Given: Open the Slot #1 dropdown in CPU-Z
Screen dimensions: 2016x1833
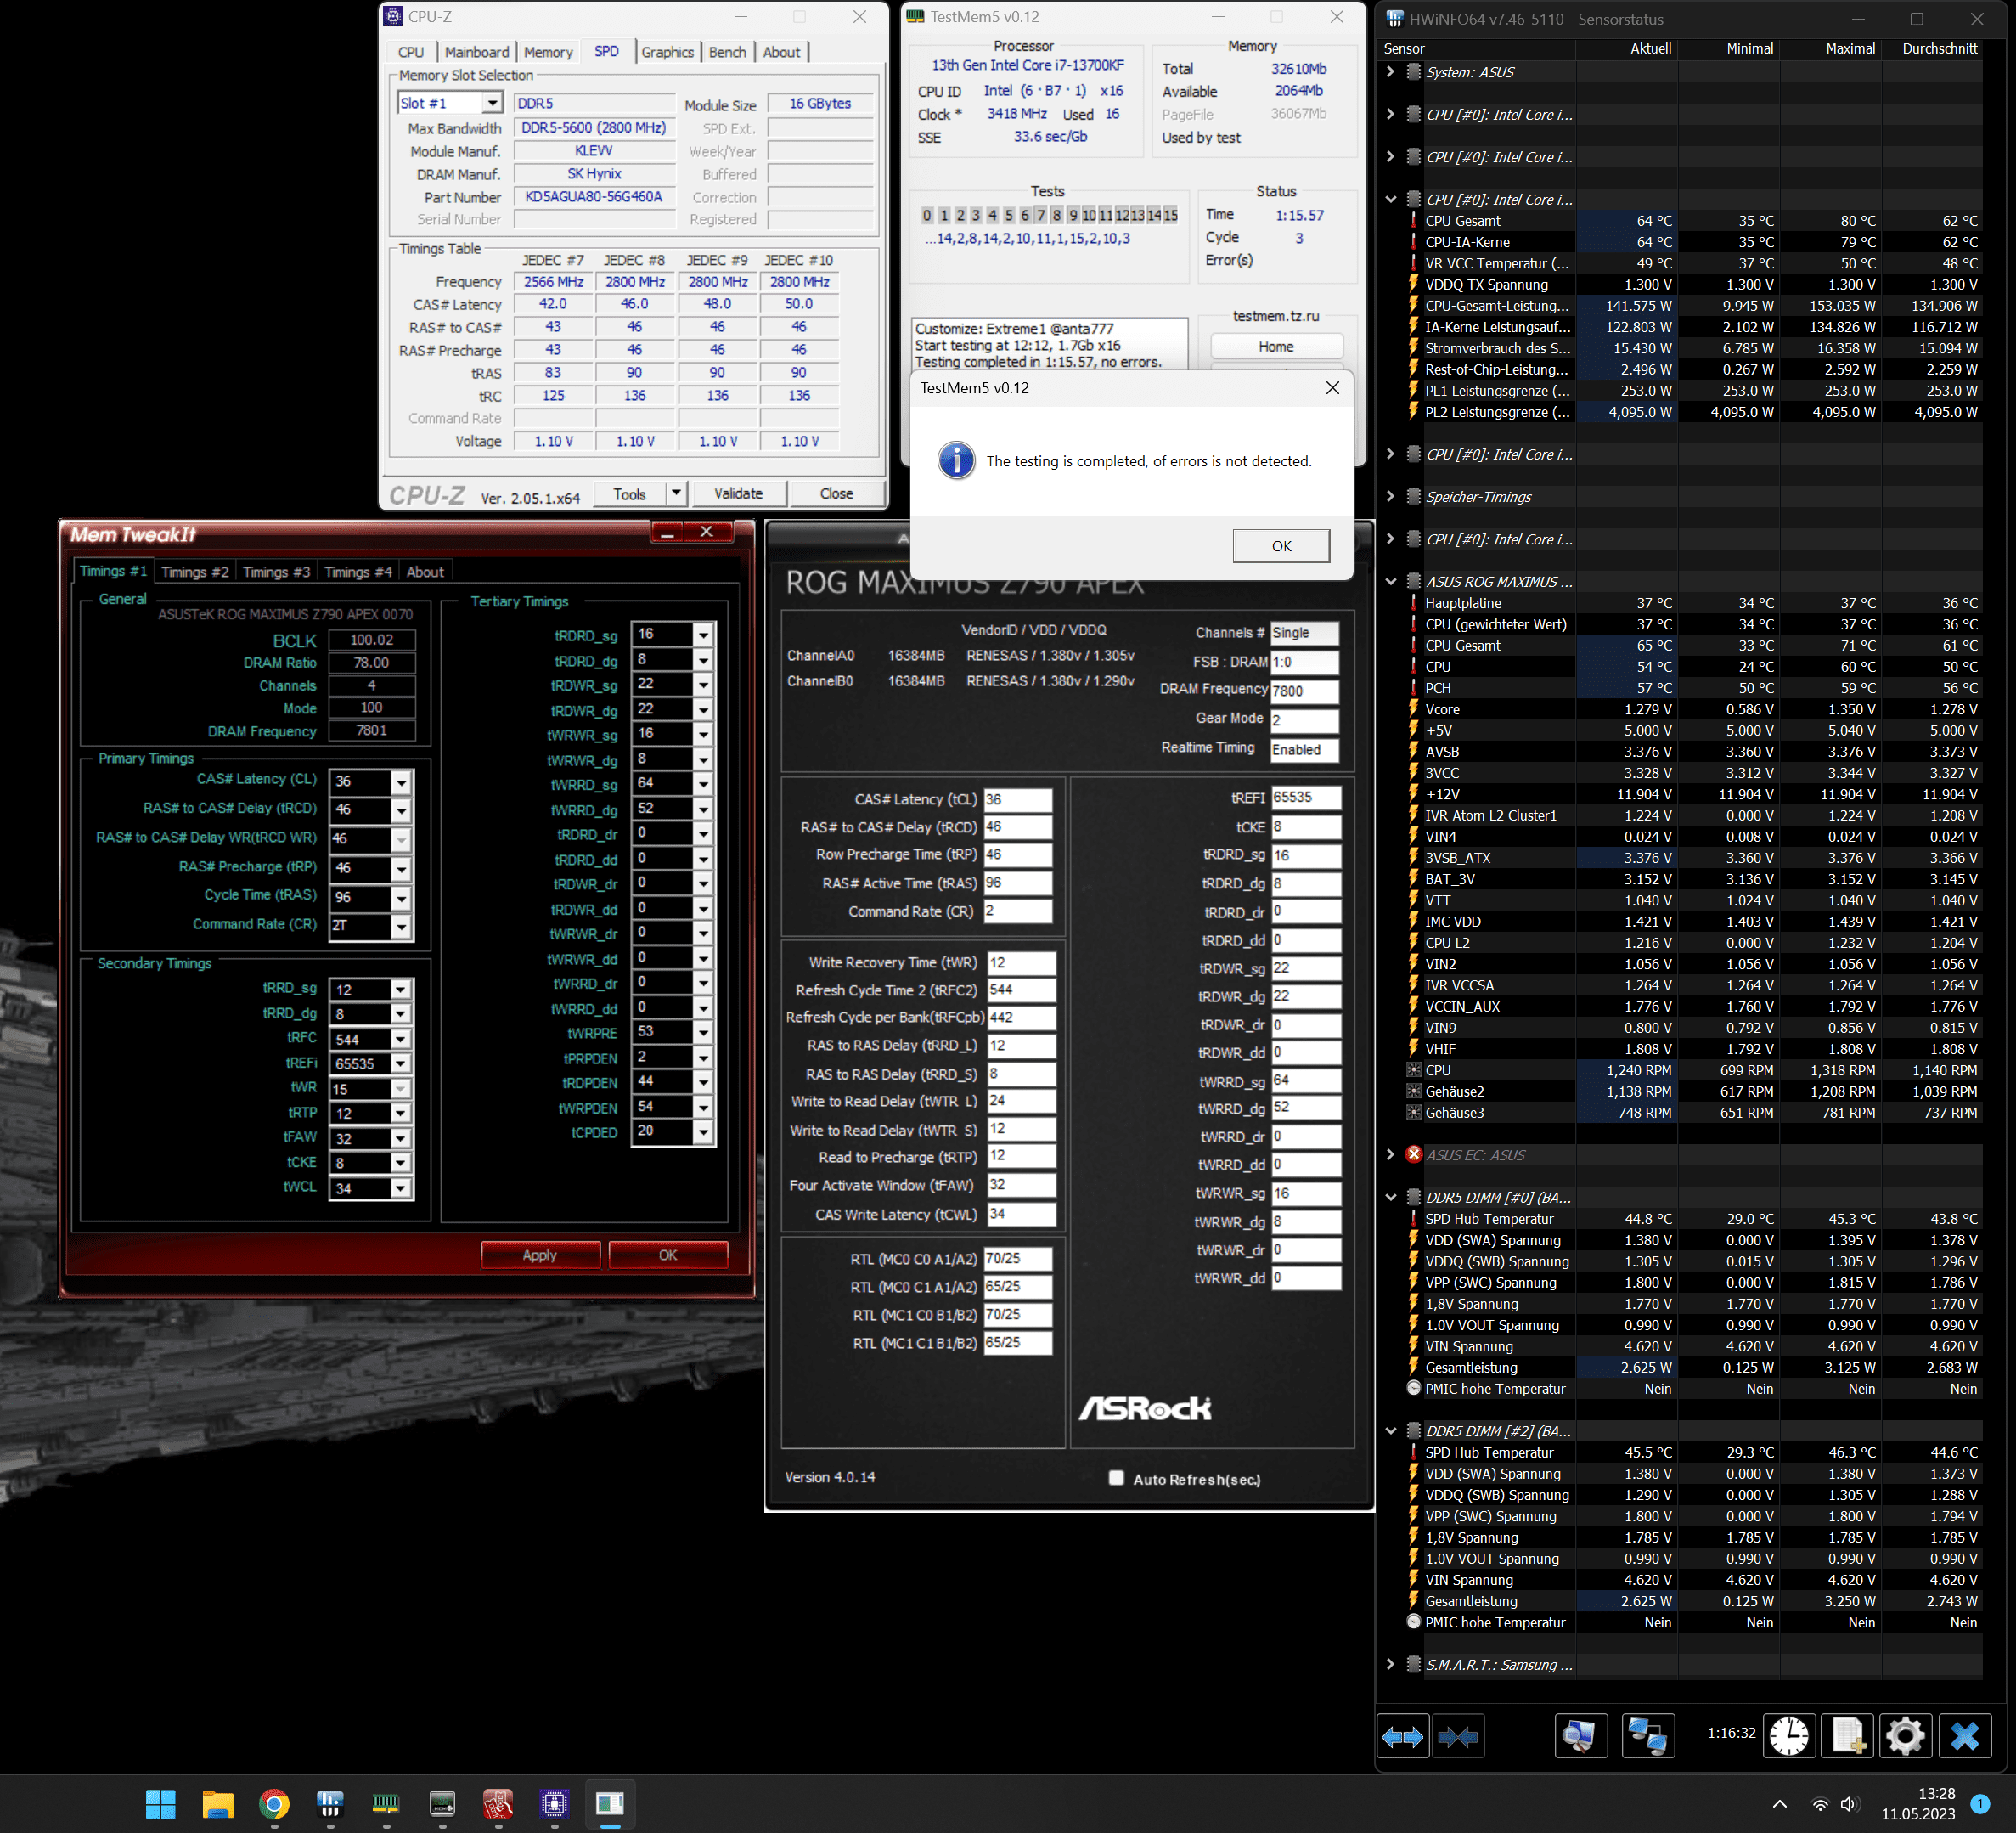Looking at the screenshot, I should pyautogui.click(x=491, y=103).
